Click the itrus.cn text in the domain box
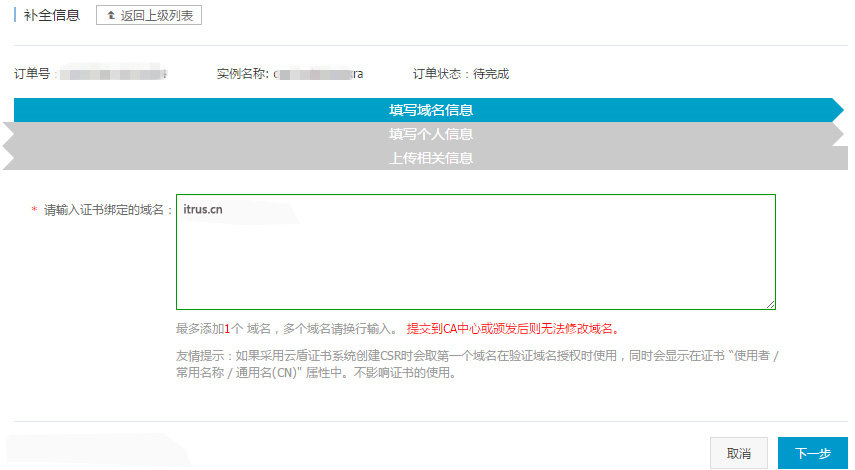 point(203,209)
